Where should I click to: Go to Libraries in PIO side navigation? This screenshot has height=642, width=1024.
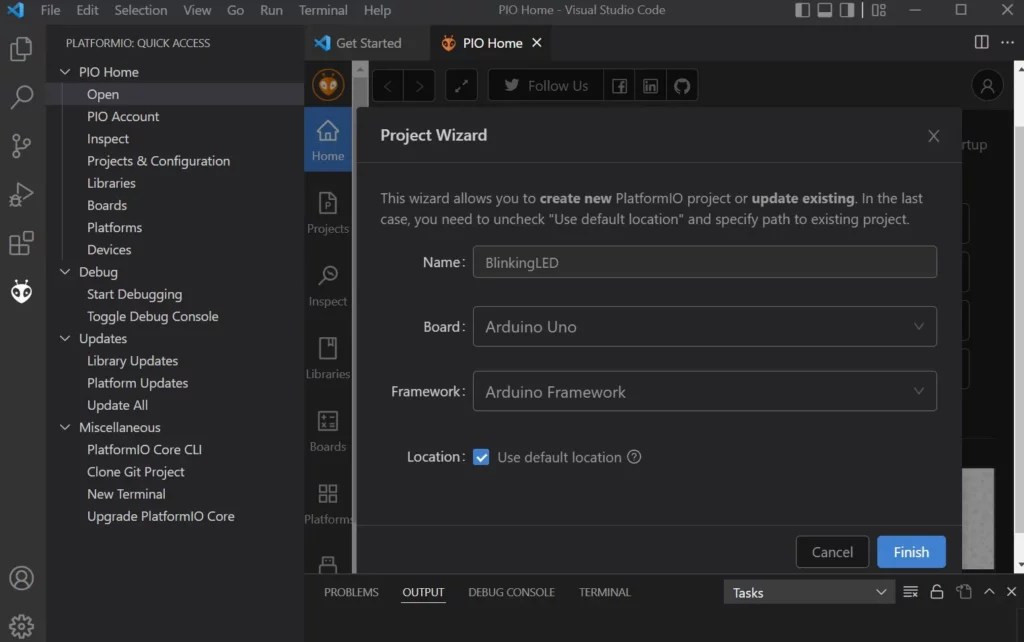[x=328, y=358]
